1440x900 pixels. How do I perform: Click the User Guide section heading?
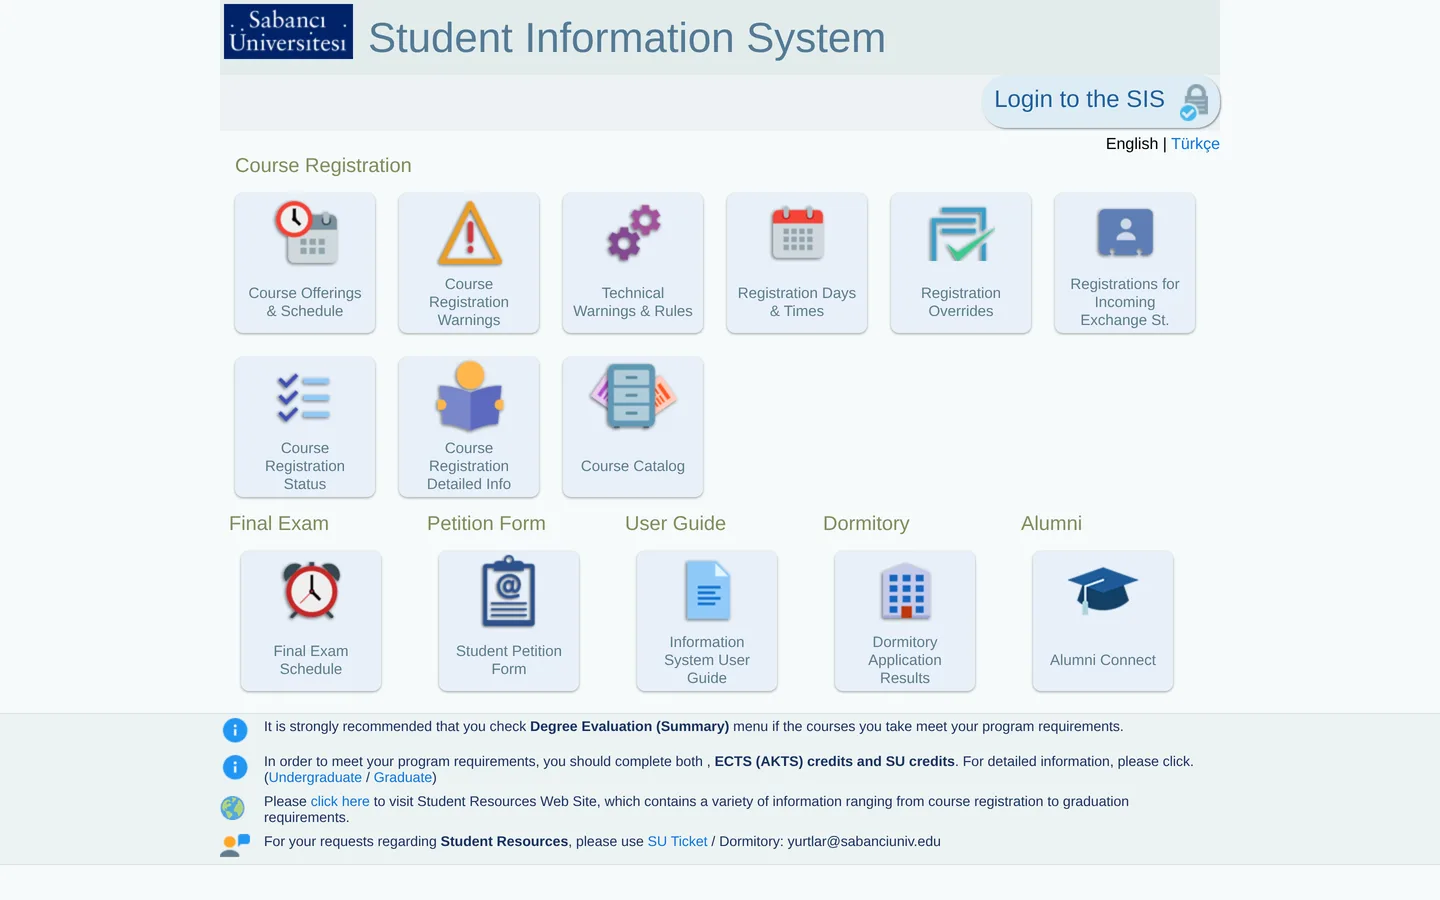click(x=675, y=524)
